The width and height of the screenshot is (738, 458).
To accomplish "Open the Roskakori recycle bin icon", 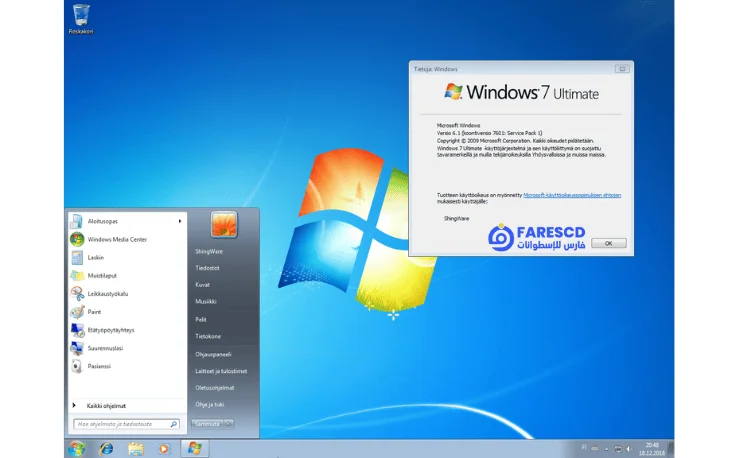I will pyautogui.click(x=81, y=19).
